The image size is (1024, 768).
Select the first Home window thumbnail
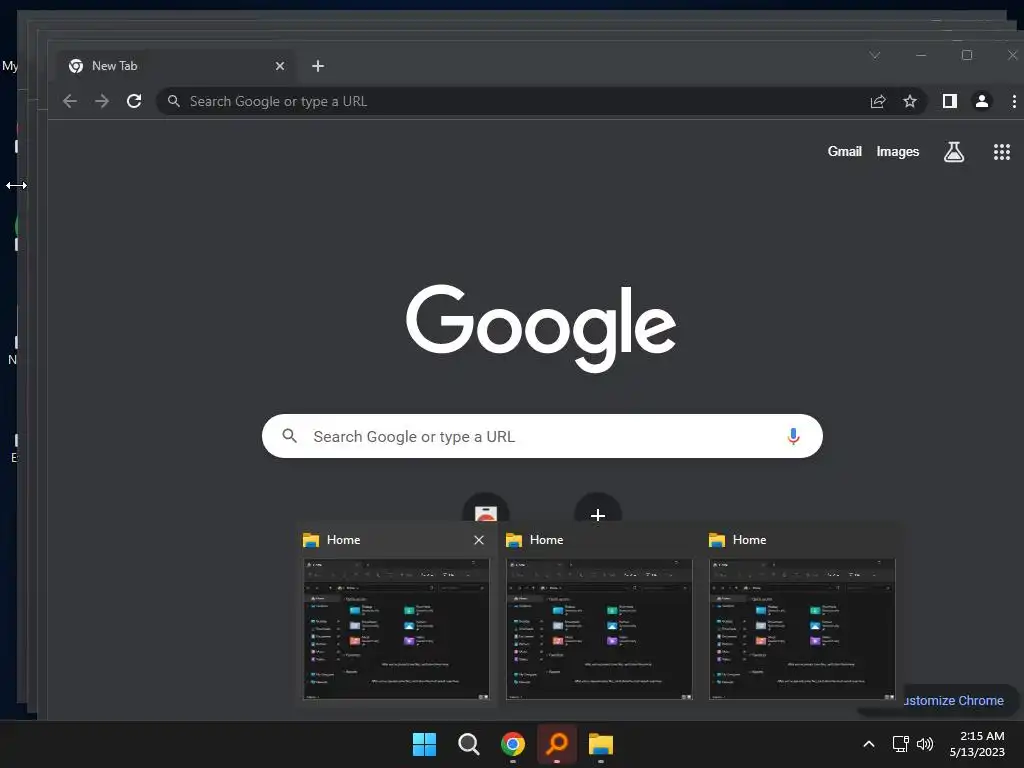(x=396, y=629)
